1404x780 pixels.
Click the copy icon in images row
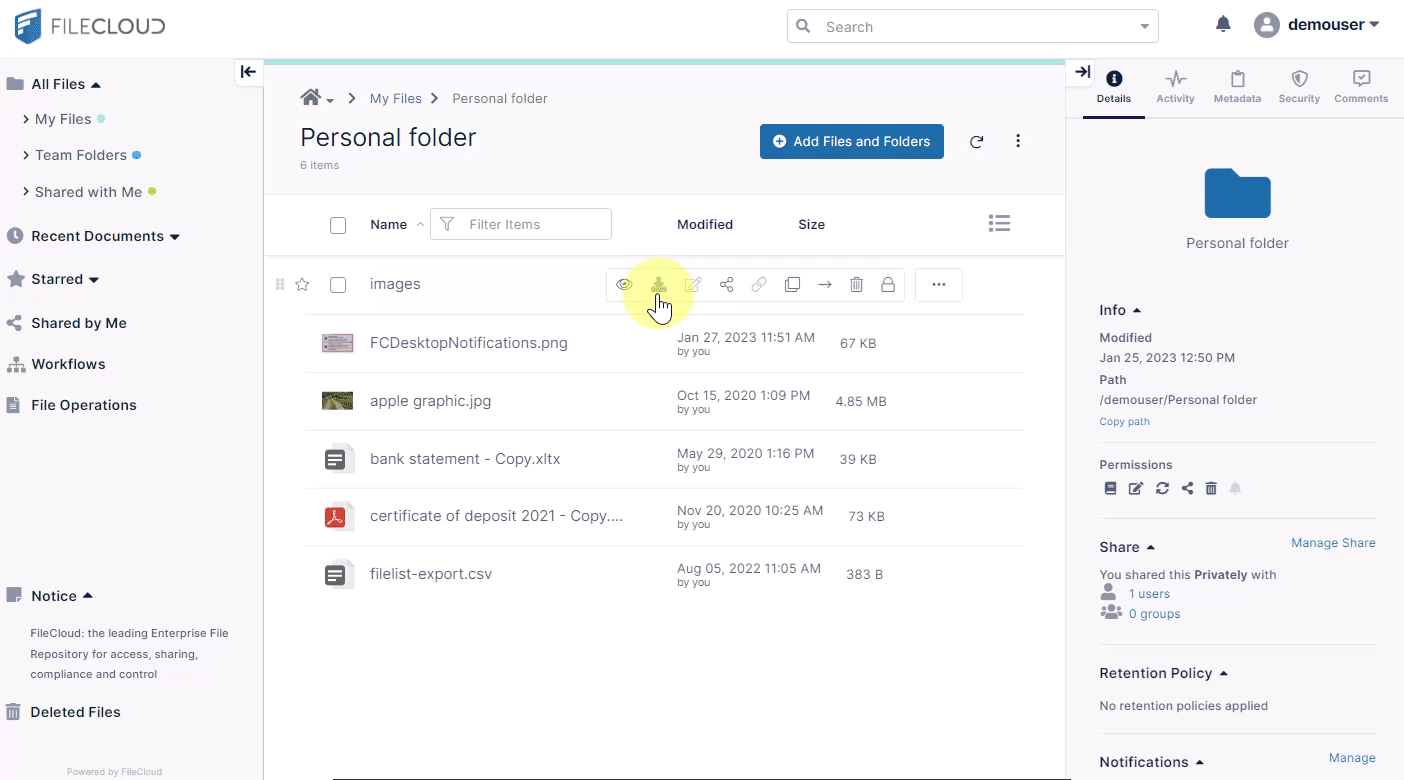pyautogui.click(x=792, y=285)
